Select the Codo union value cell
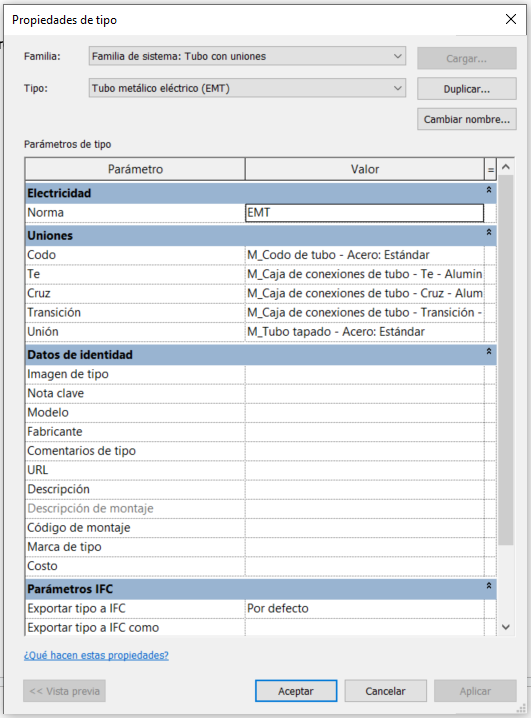Image resolution: width=531 pixels, height=718 pixels. [364, 255]
